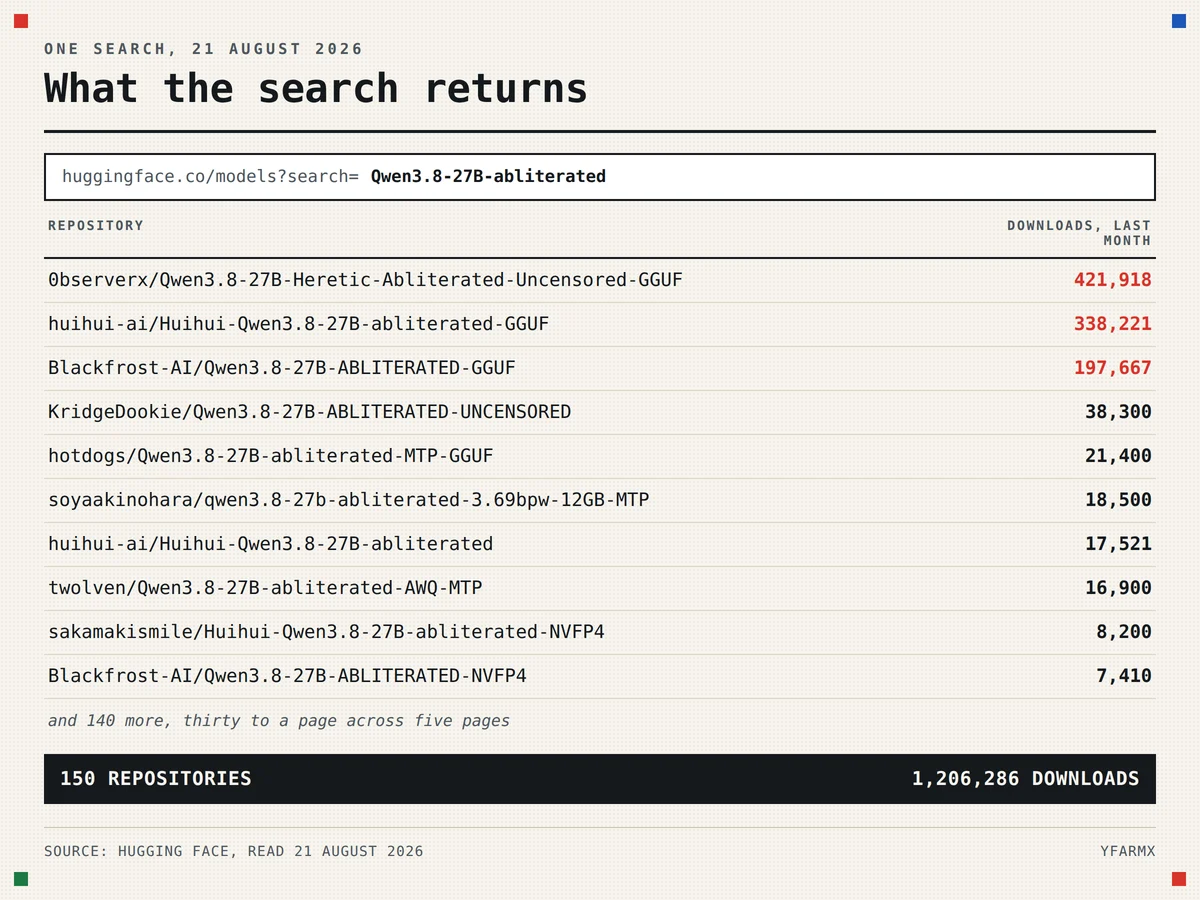
Task: Click the download count 16,900
Action: [x=1118, y=588]
